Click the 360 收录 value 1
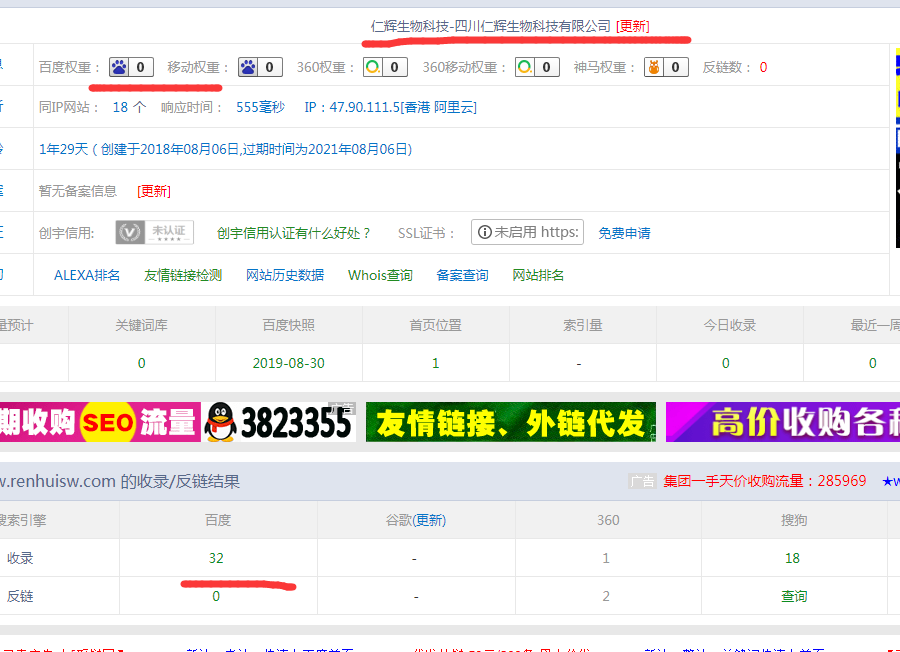The width and height of the screenshot is (900, 652). click(606, 558)
